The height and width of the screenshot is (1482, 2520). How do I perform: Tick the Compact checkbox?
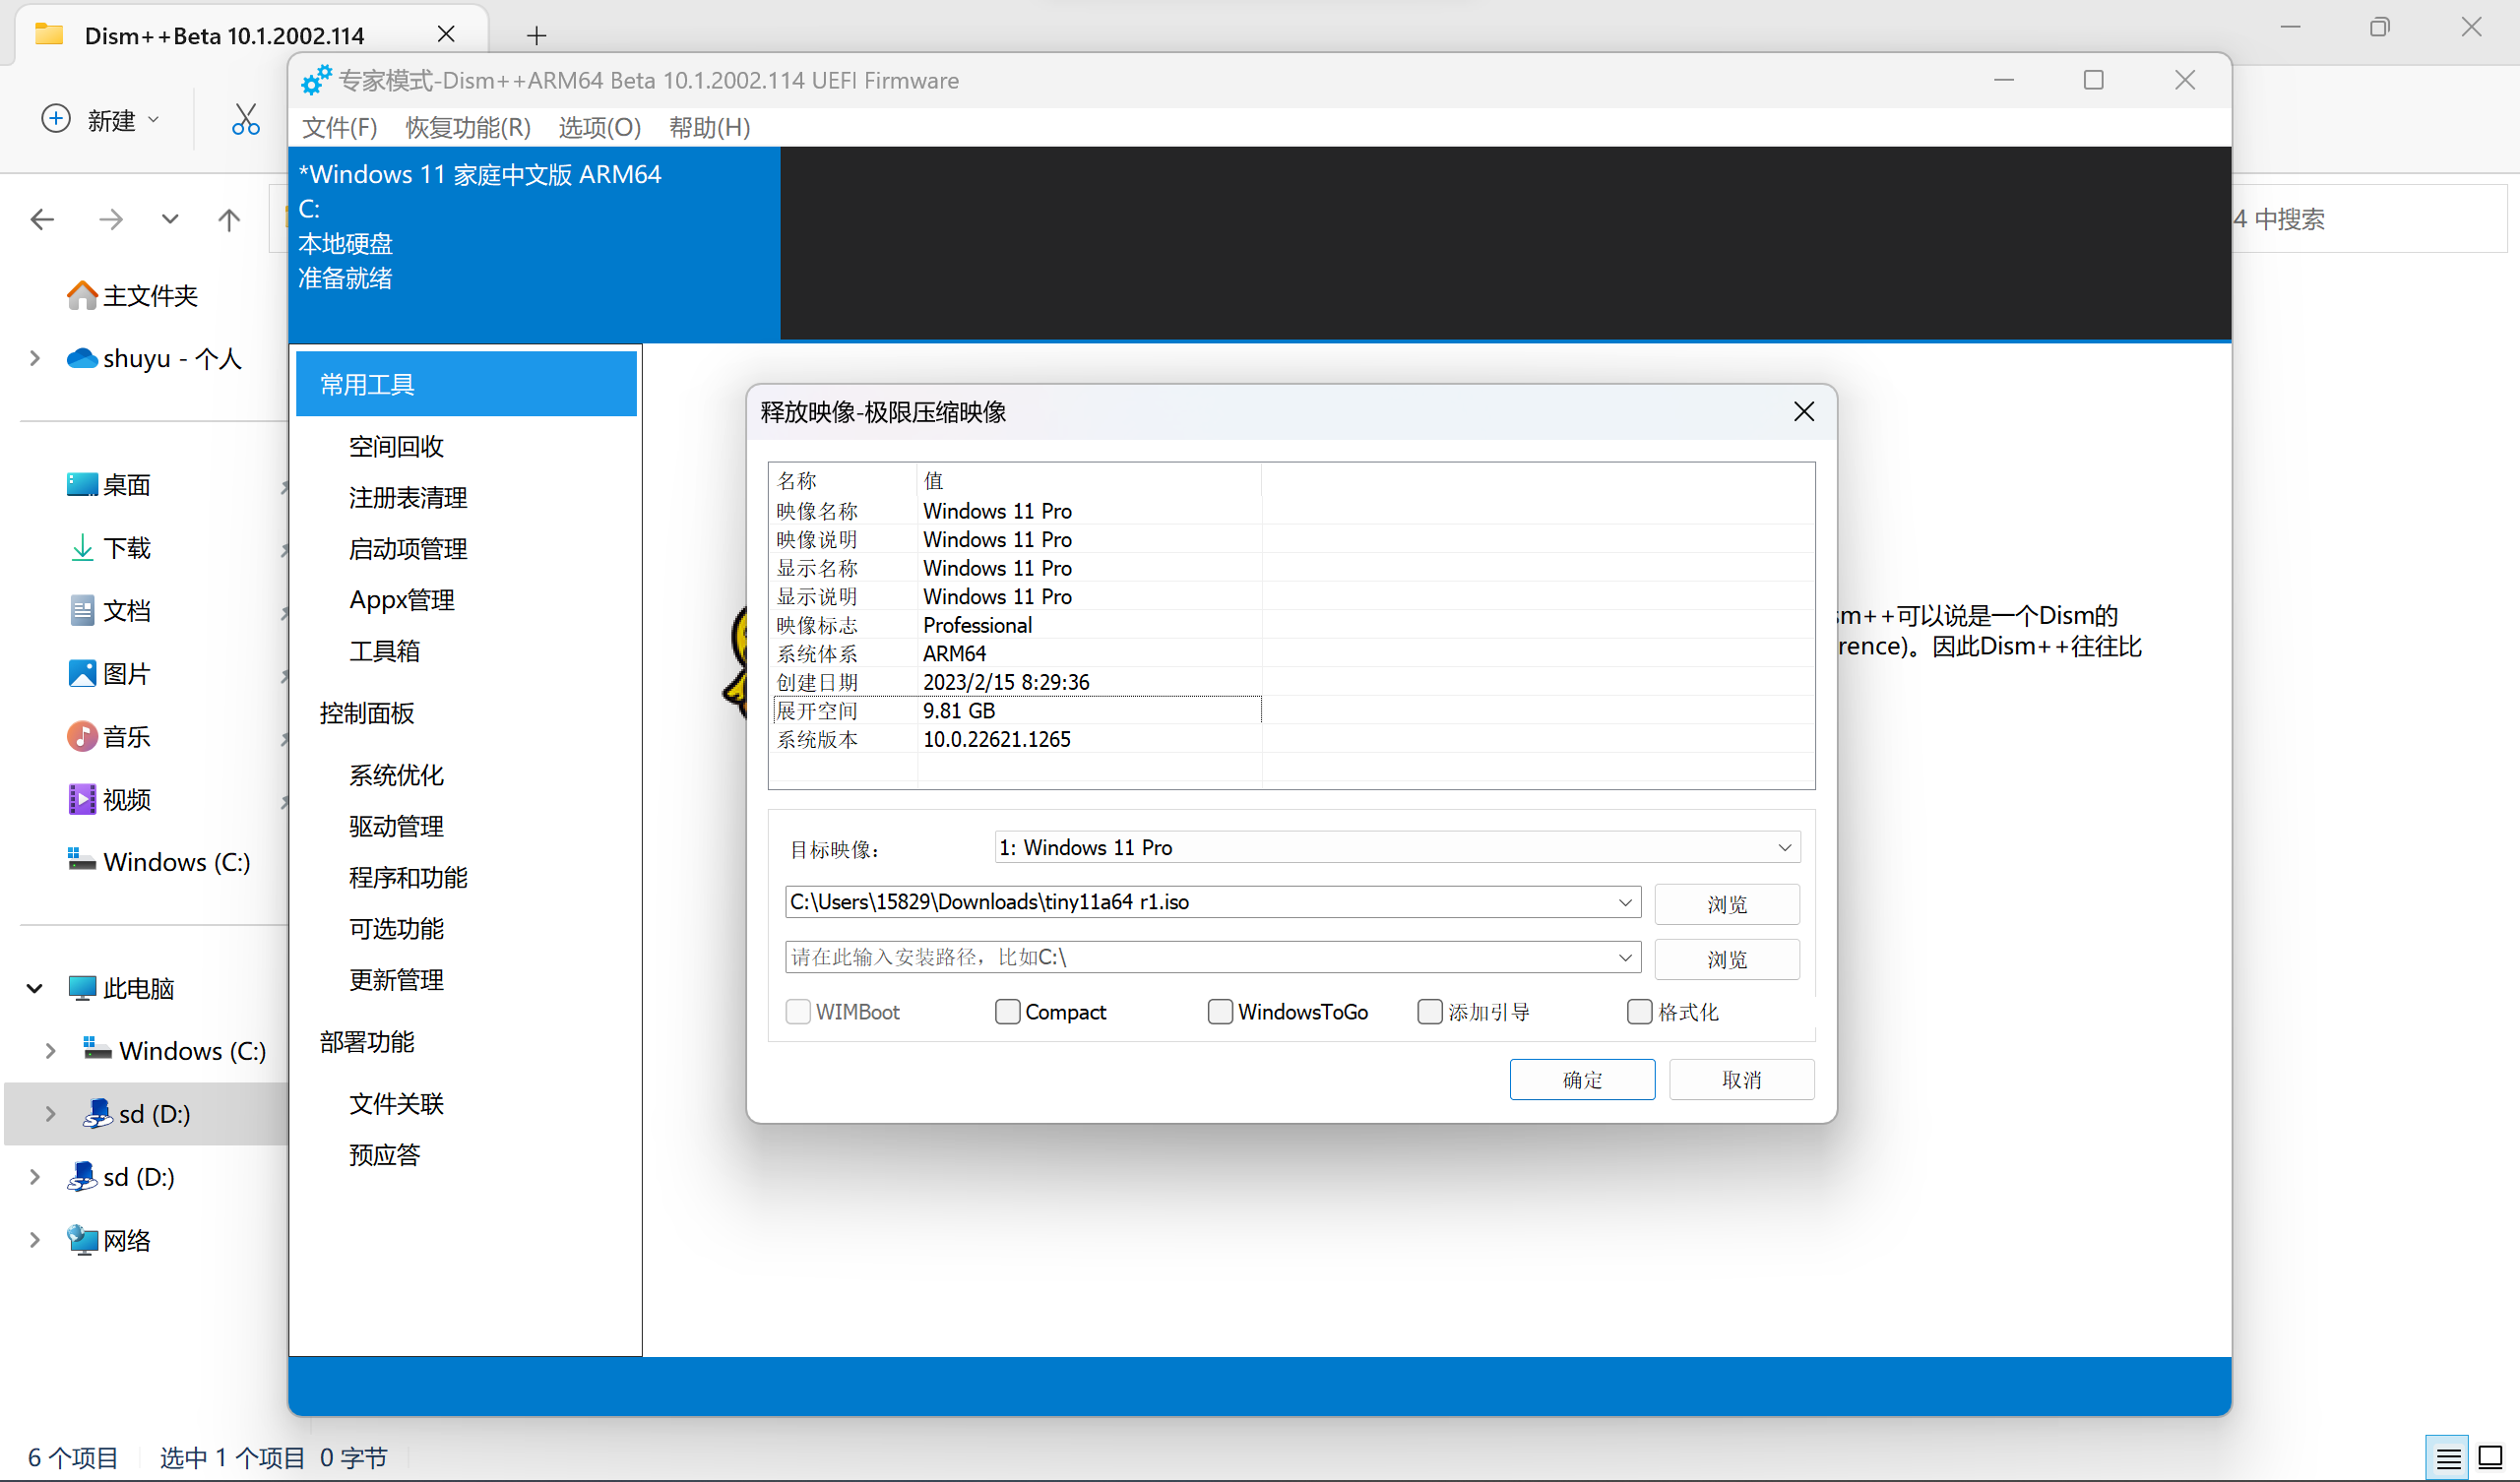1008,1012
